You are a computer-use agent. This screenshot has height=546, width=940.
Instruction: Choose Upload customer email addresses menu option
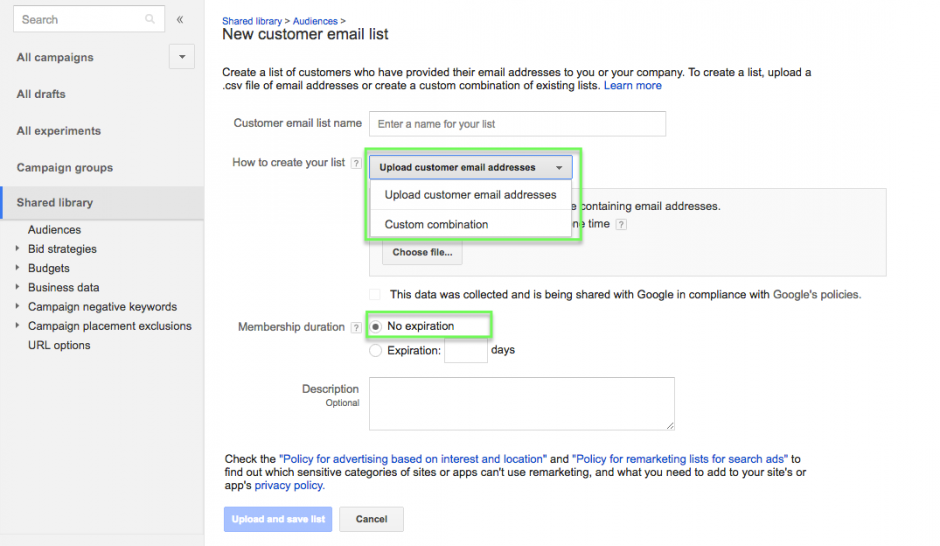coord(471,195)
